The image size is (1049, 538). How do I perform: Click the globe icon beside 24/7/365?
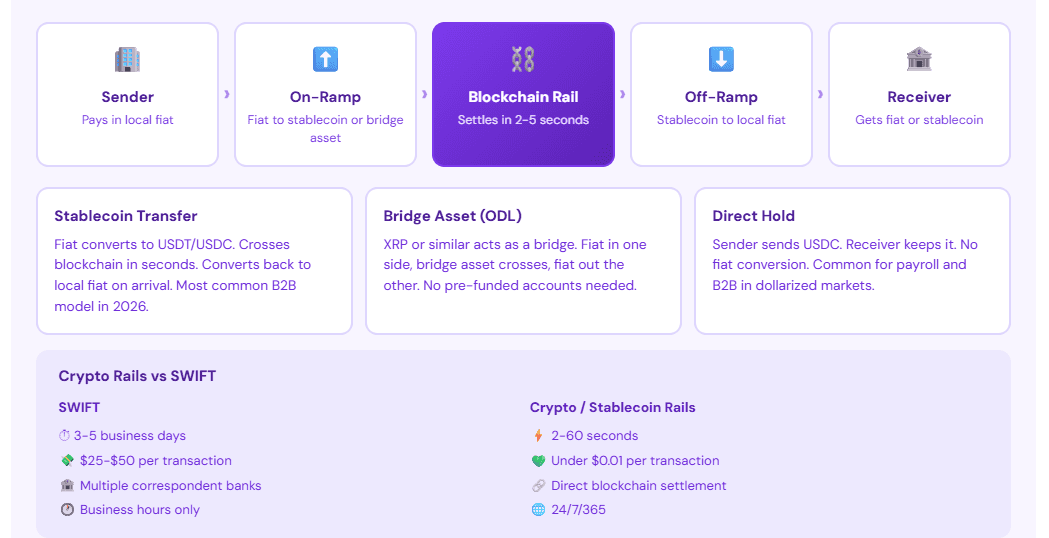[x=538, y=510]
